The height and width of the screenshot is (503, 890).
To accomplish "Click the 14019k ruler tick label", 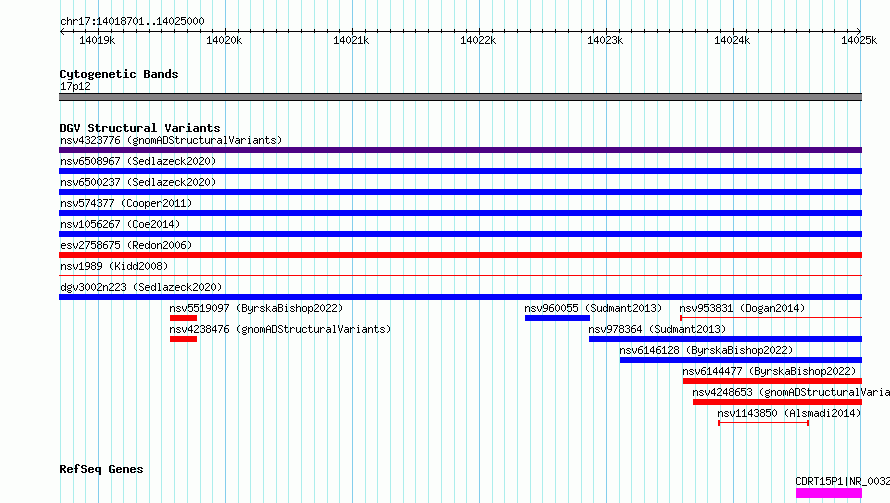I will (x=97, y=40).
